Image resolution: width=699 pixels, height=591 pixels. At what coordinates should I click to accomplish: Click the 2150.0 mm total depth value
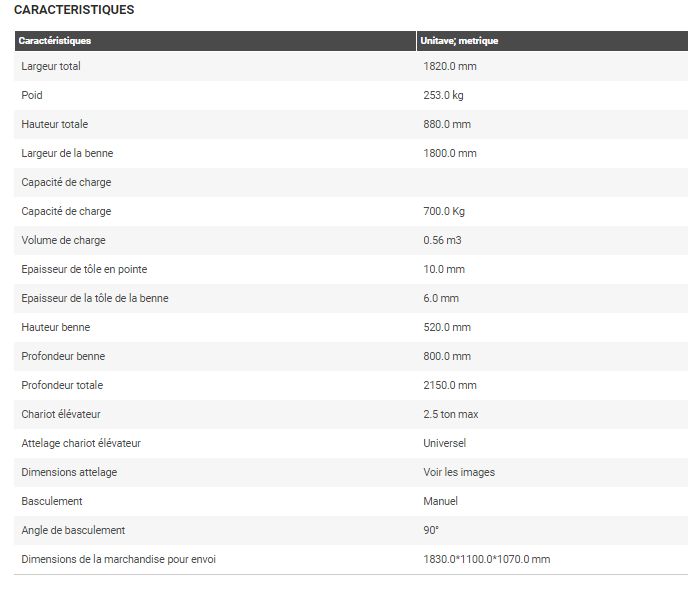click(x=450, y=386)
